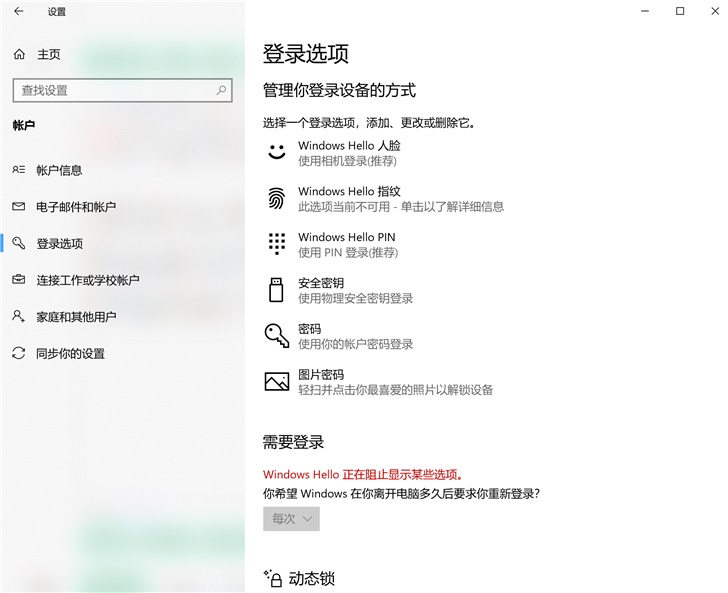Click the red Windows Hello 正在阻止显示某些选项 text
Image resolution: width=728 pixels, height=593 pixels.
point(363,474)
